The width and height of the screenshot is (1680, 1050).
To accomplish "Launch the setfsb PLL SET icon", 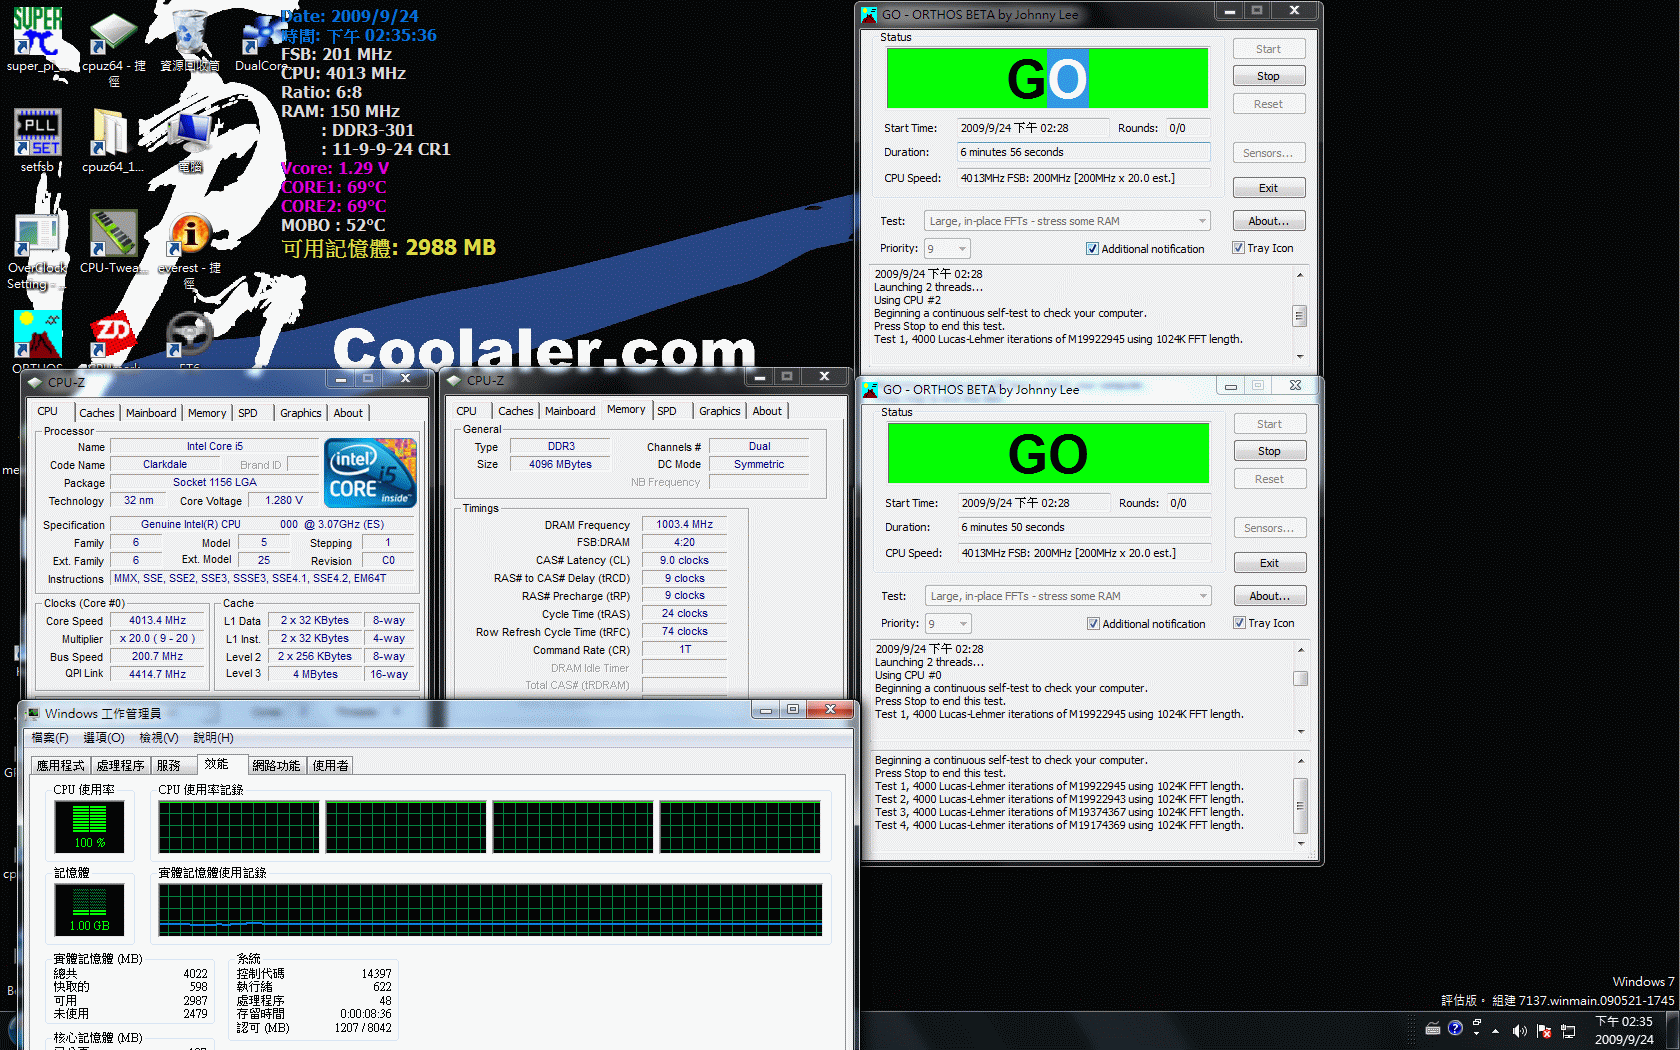I will [38, 132].
